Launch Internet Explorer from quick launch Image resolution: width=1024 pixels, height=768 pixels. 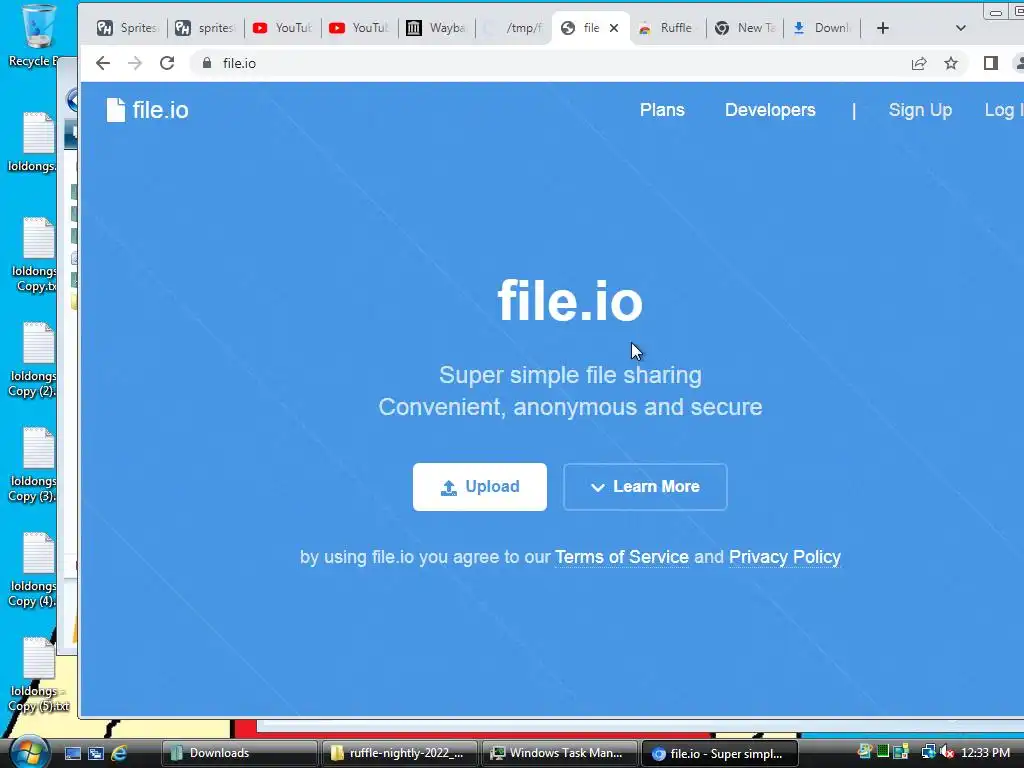click(x=119, y=754)
